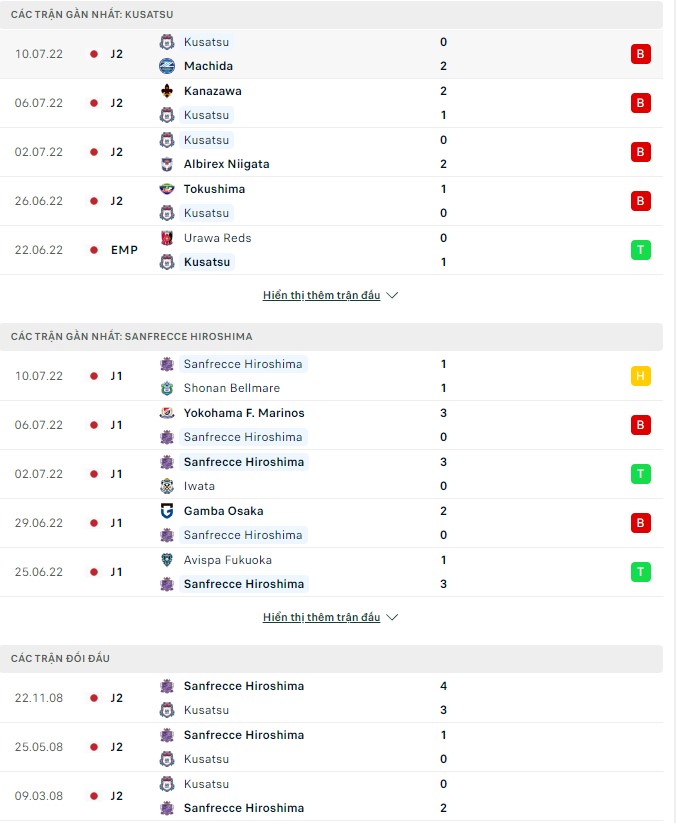Select the yellow H draw badge

pos(640,375)
